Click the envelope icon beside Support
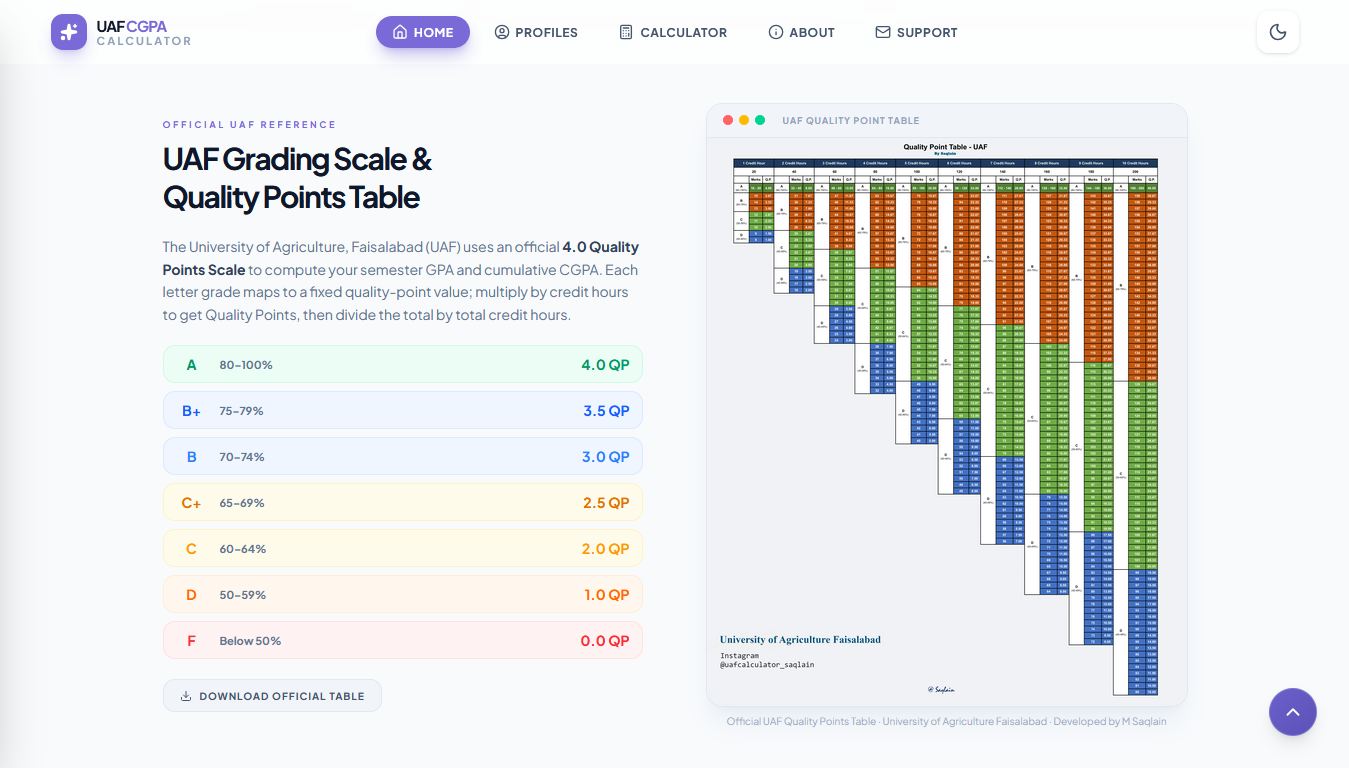The height and width of the screenshot is (768, 1349). [882, 32]
